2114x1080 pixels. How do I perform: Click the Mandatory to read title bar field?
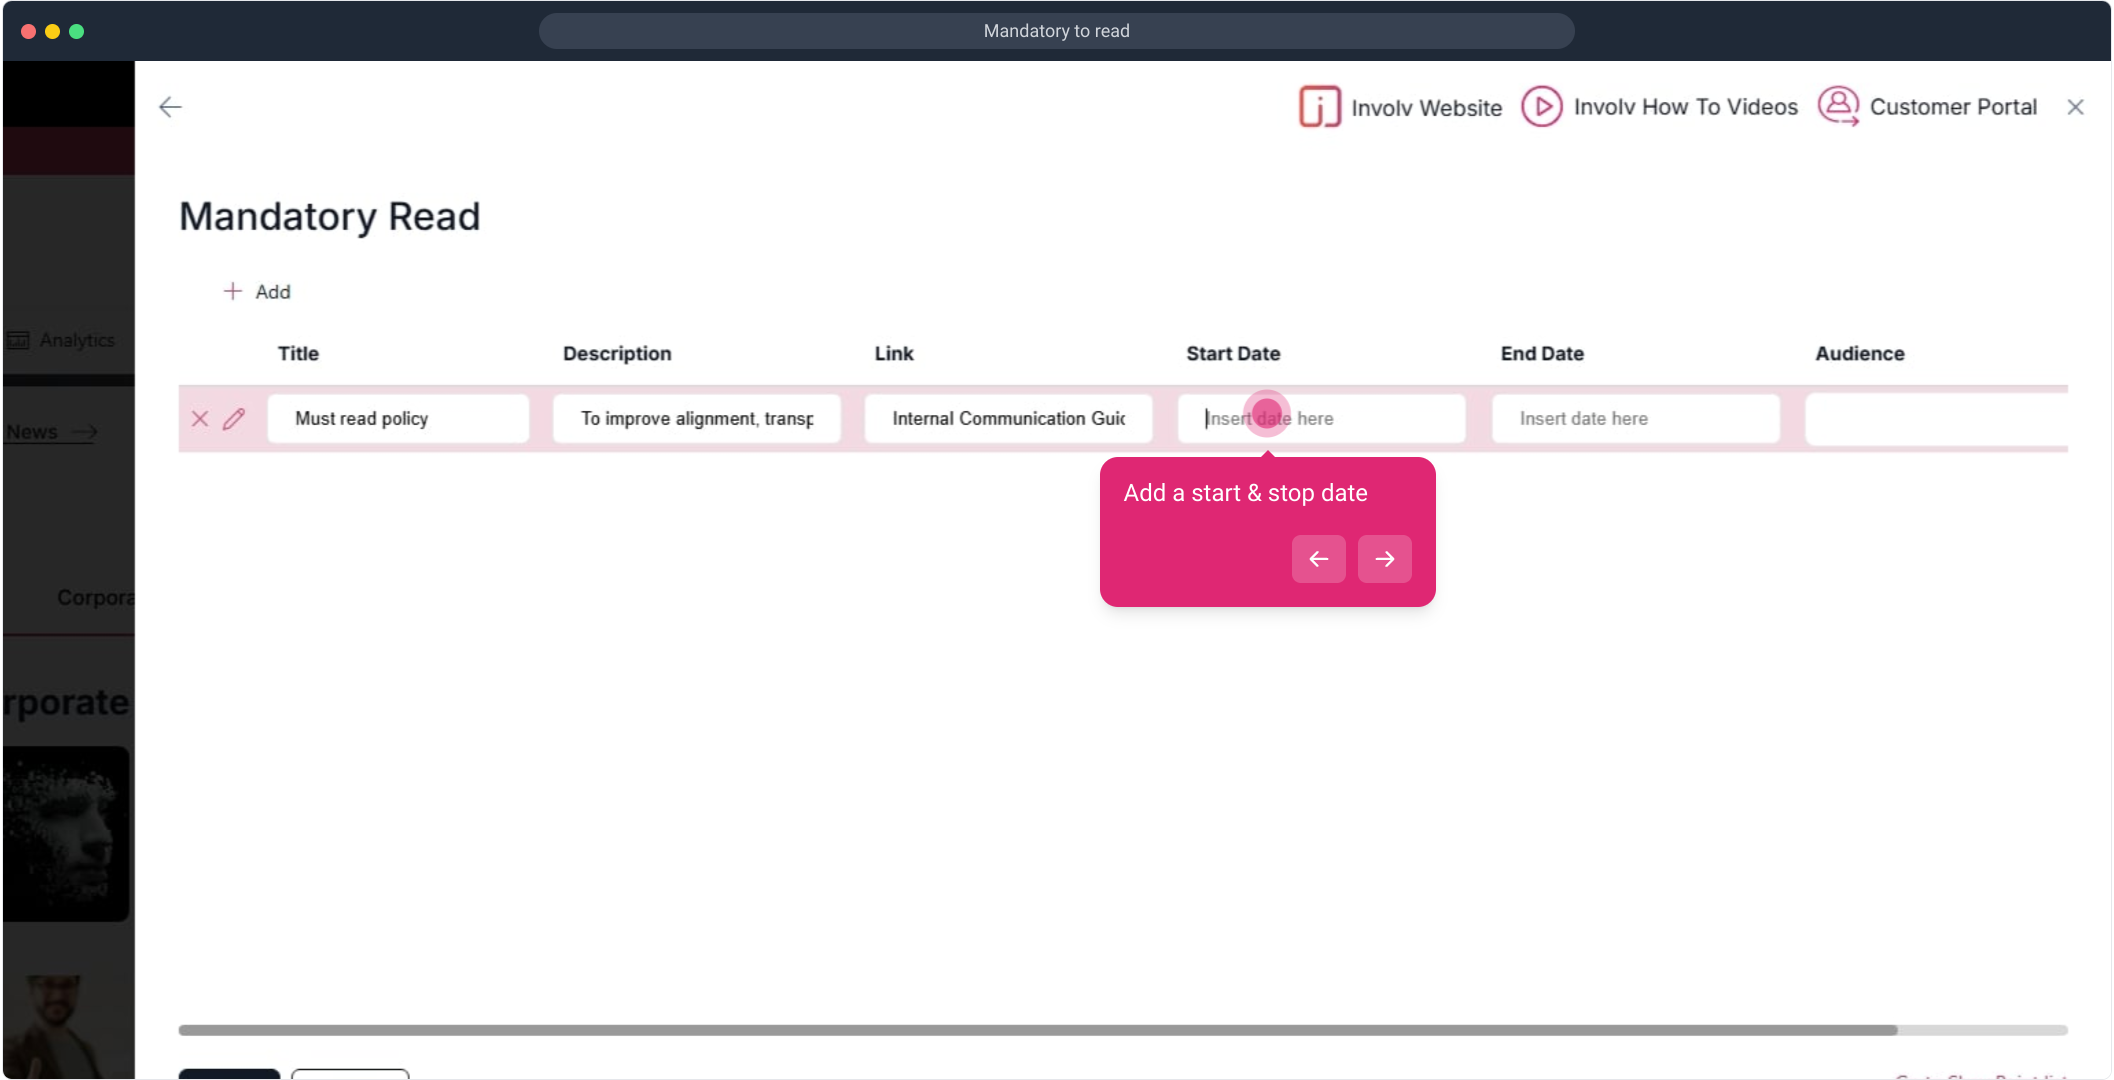[1056, 31]
